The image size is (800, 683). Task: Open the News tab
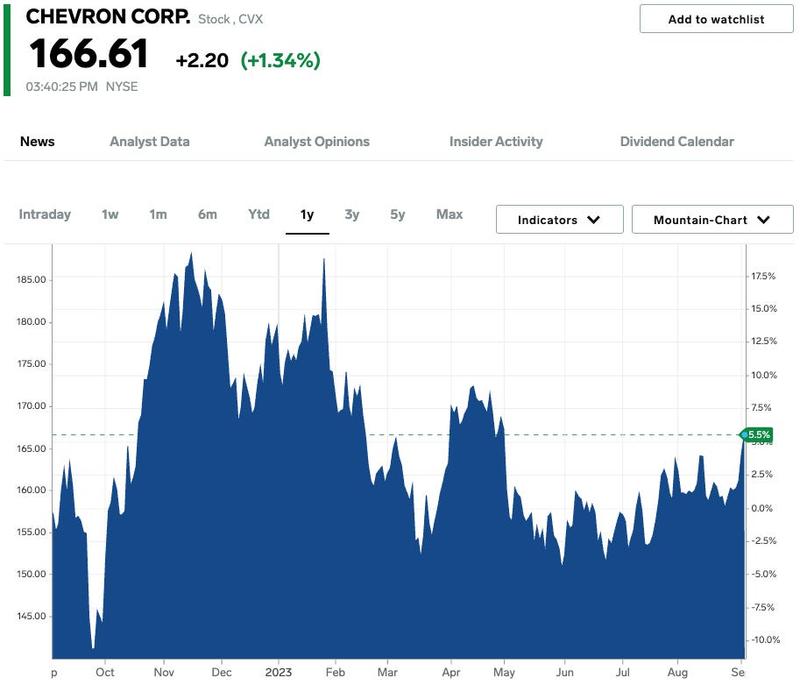pos(37,141)
